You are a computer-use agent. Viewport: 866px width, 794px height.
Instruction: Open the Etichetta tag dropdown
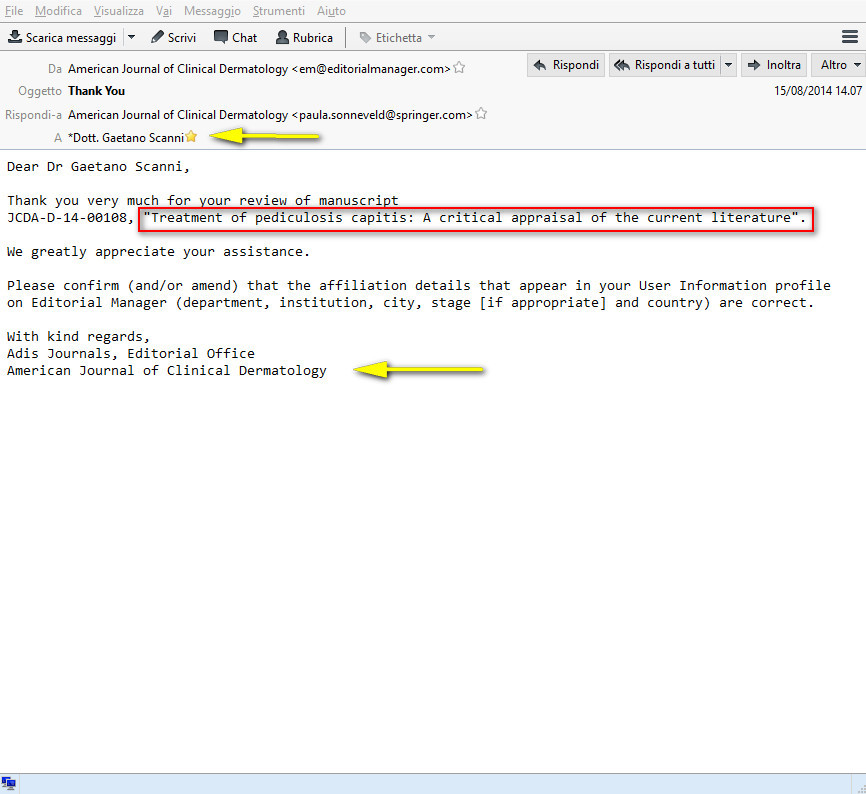click(x=397, y=38)
